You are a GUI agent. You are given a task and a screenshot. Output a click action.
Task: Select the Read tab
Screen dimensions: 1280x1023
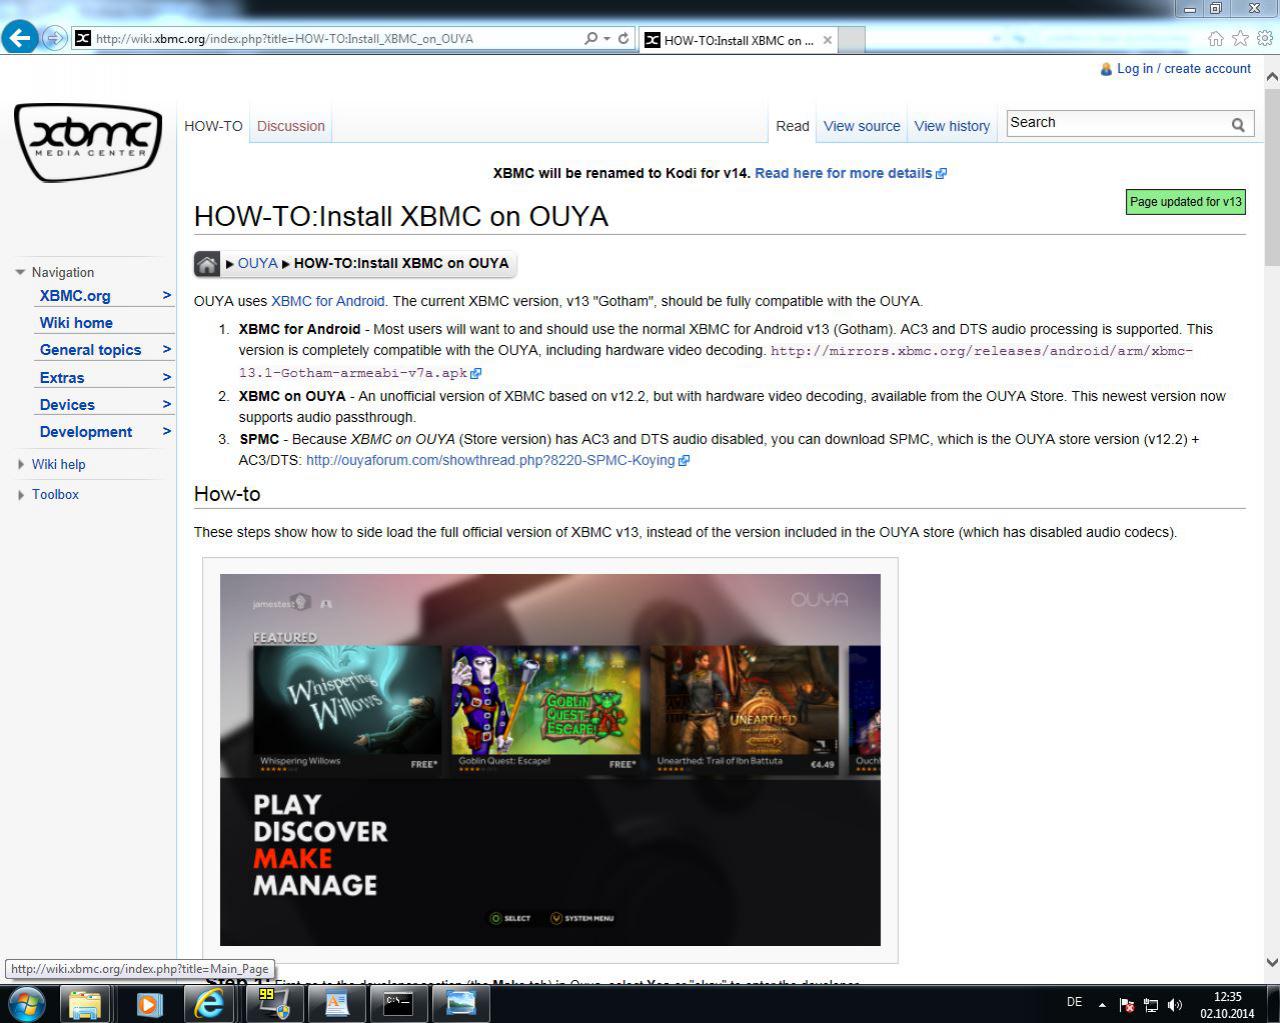click(x=792, y=126)
